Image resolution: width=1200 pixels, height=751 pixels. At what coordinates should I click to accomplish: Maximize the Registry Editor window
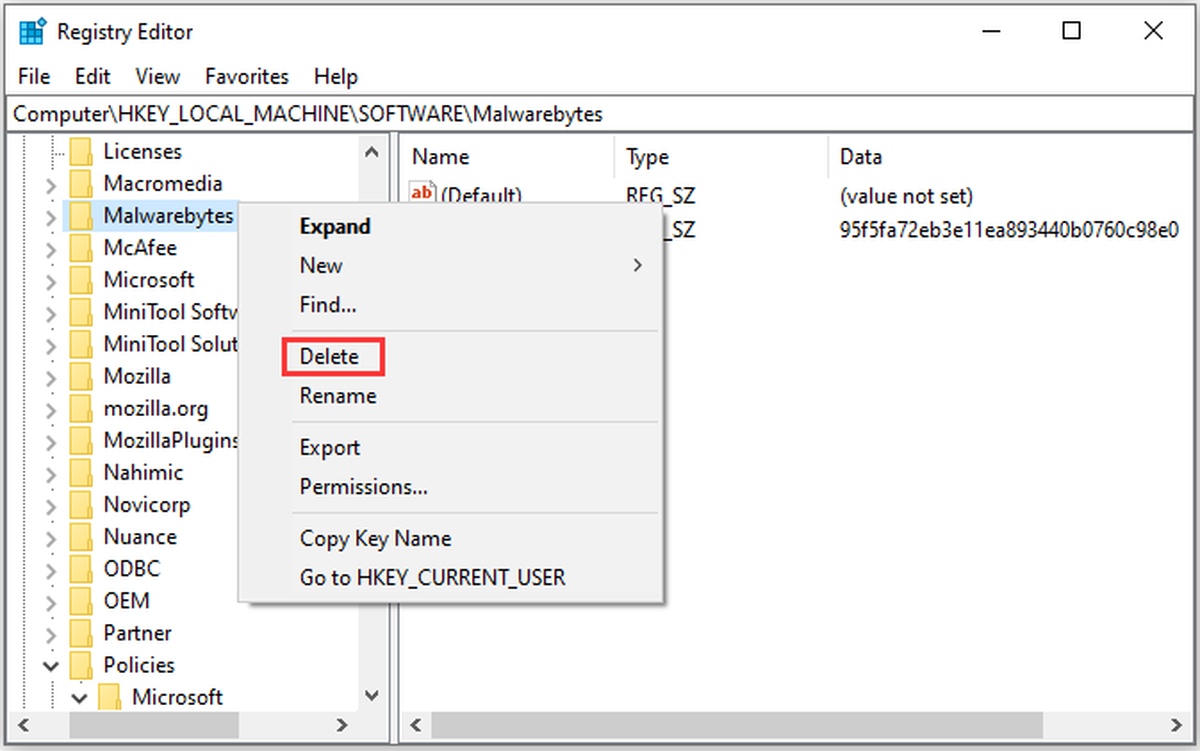1071,31
